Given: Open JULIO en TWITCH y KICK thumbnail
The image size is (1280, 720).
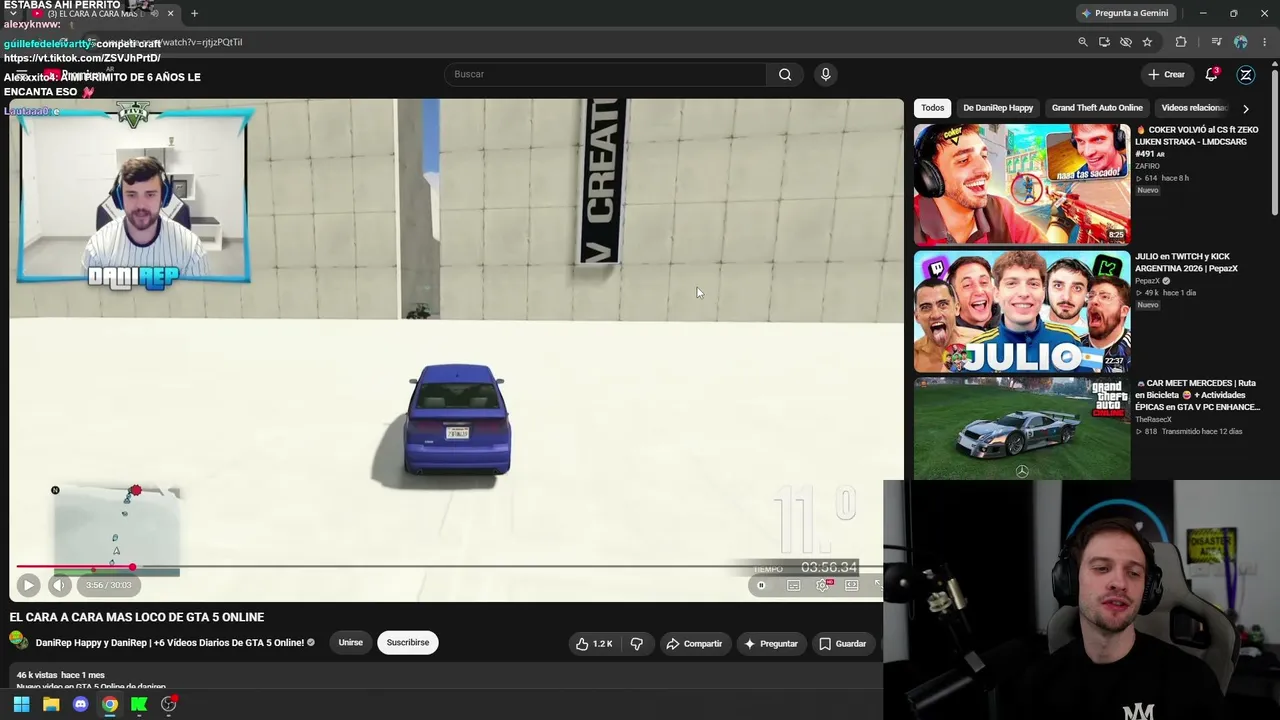Looking at the screenshot, I should 1022,311.
